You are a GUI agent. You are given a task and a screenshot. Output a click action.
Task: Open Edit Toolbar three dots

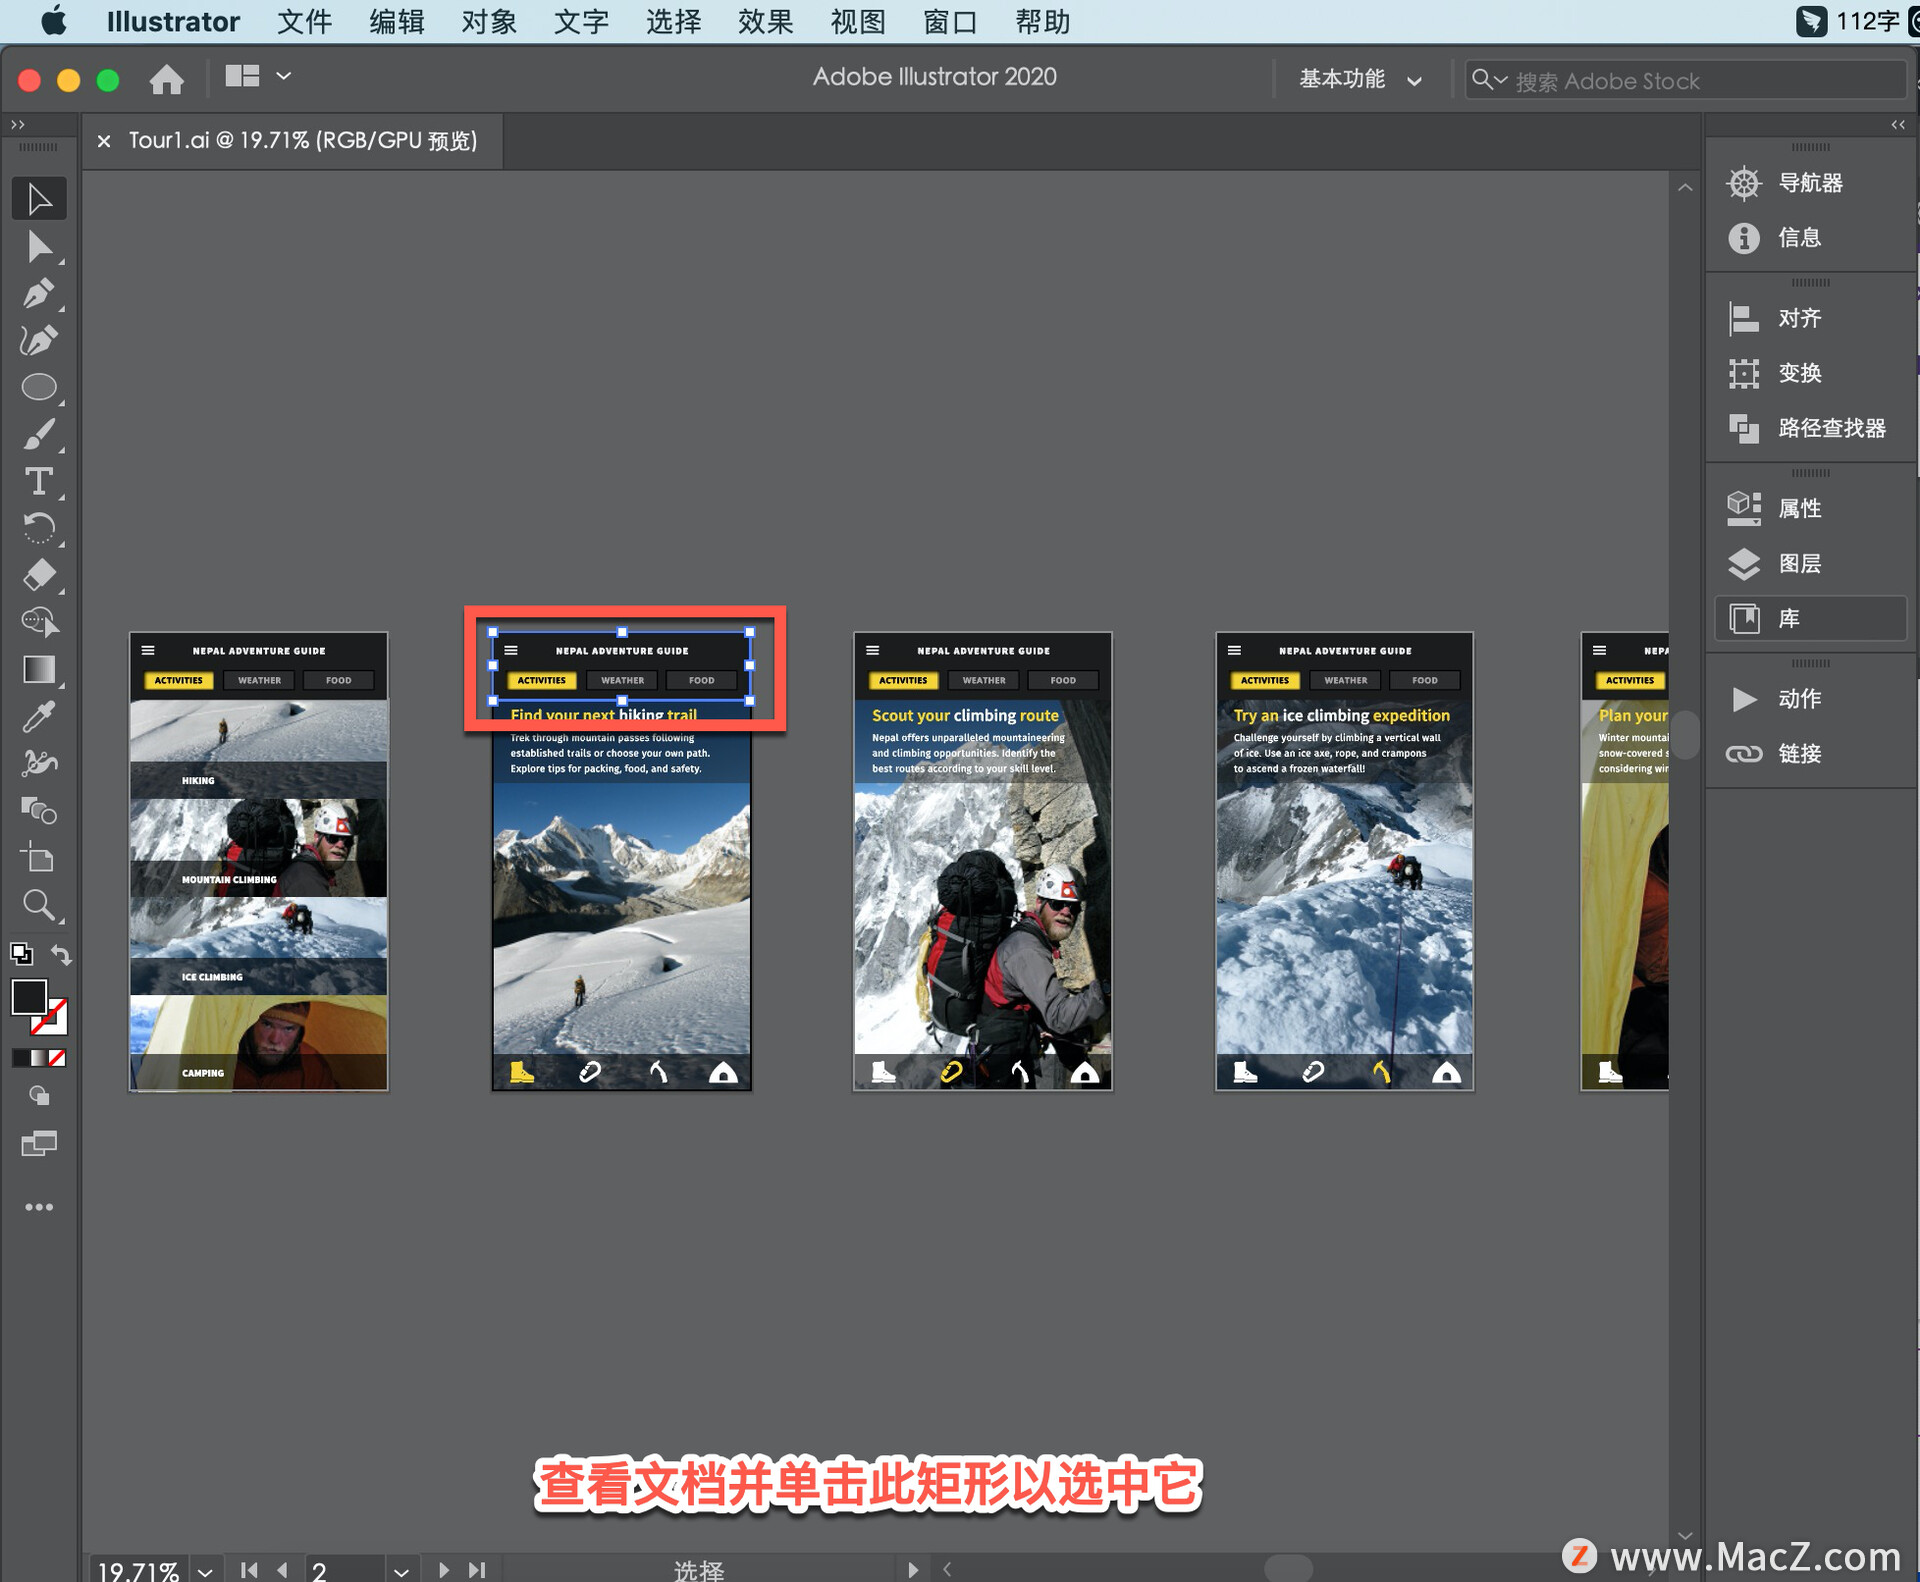pos(39,1207)
